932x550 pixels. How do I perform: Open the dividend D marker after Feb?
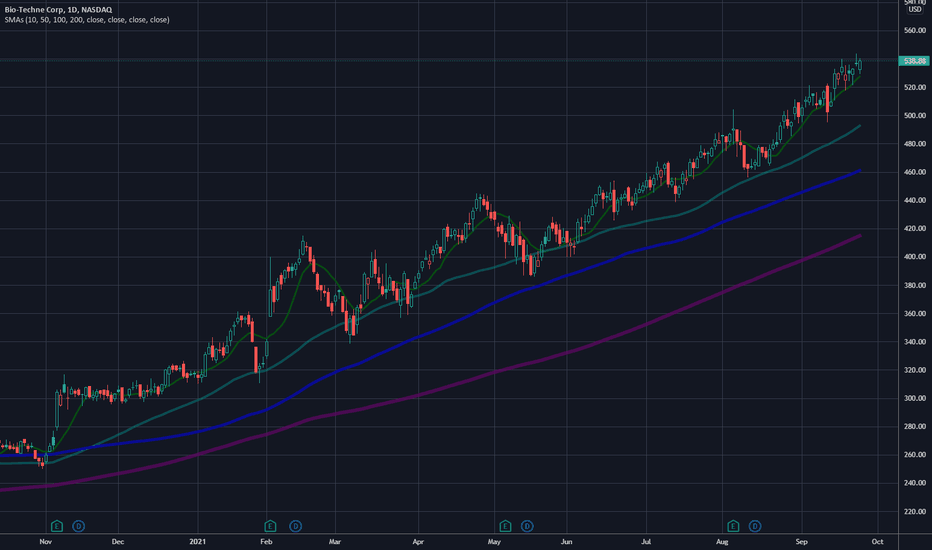click(295, 526)
